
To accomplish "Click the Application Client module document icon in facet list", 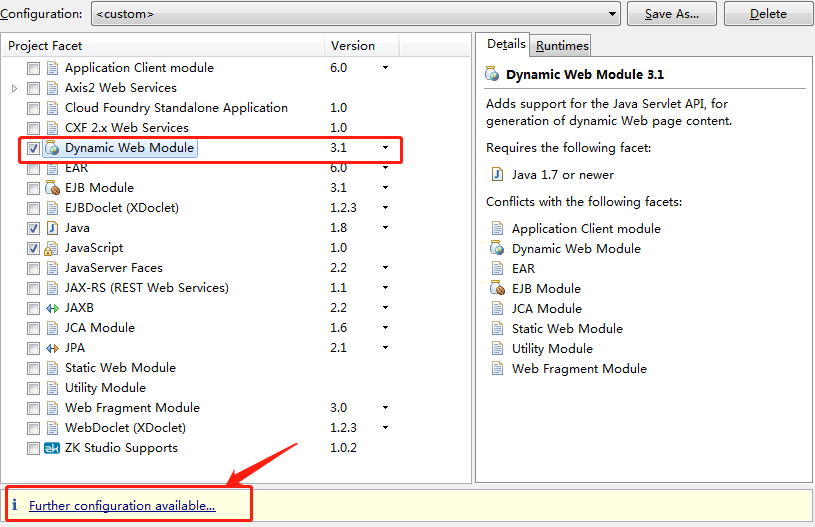I will pyautogui.click(x=52, y=68).
